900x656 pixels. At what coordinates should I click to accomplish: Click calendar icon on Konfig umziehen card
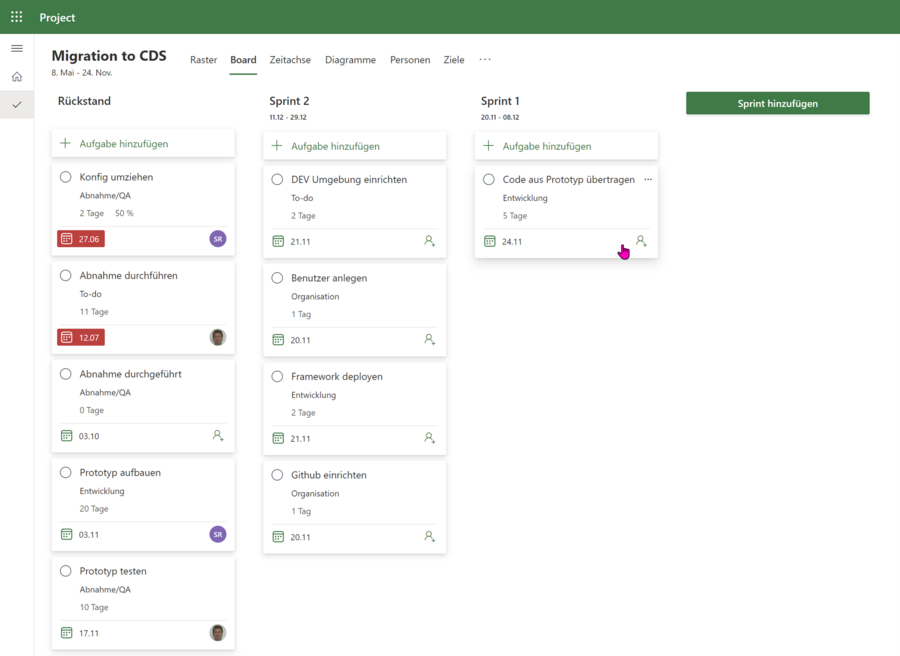coord(64,239)
